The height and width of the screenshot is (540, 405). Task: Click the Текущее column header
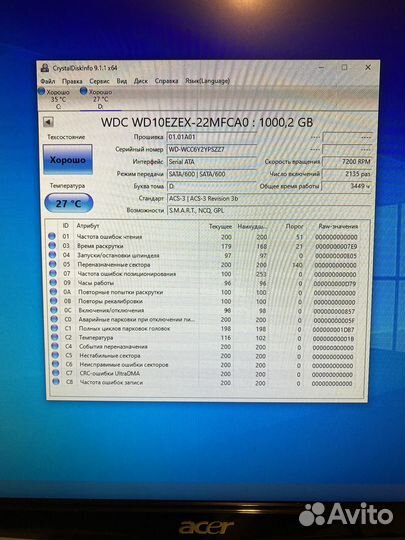[x=220, y=227]
